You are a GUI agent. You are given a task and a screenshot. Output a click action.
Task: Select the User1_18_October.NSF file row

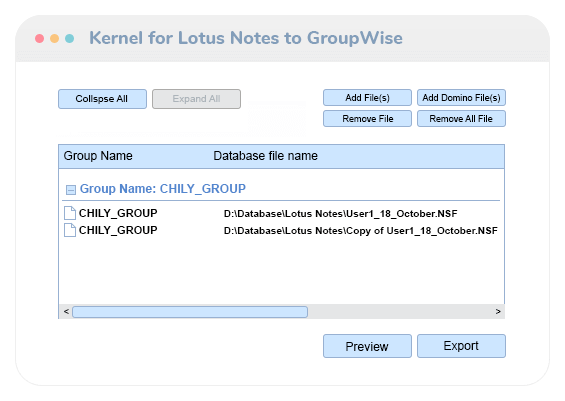coord(281,213)
